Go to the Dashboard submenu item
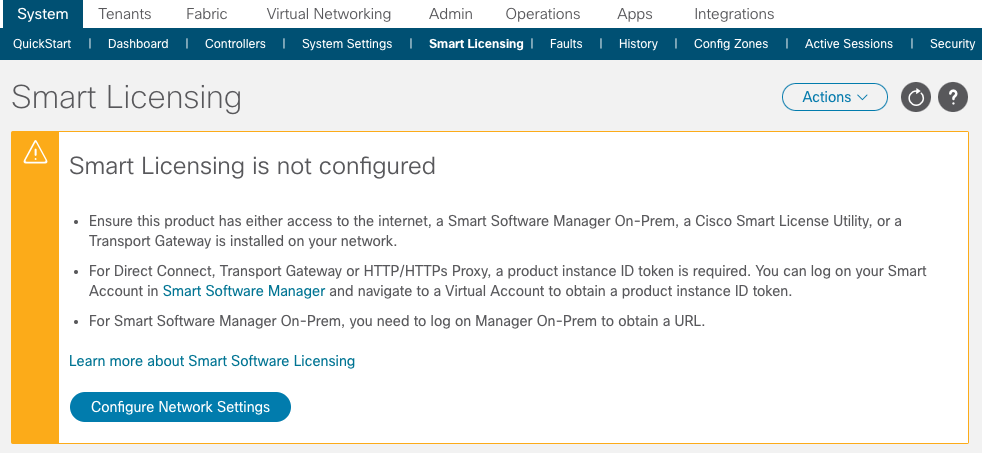Viewport: 982px width, 453px height. point(138,44)
